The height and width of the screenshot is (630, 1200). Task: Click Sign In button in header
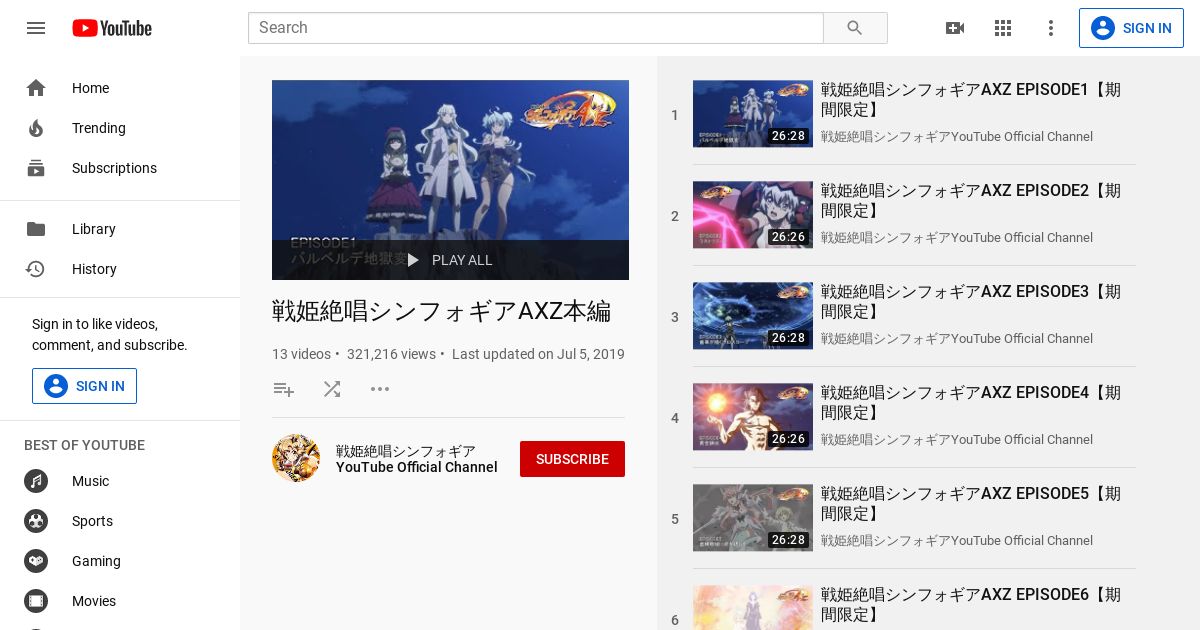coord(1131,28)
